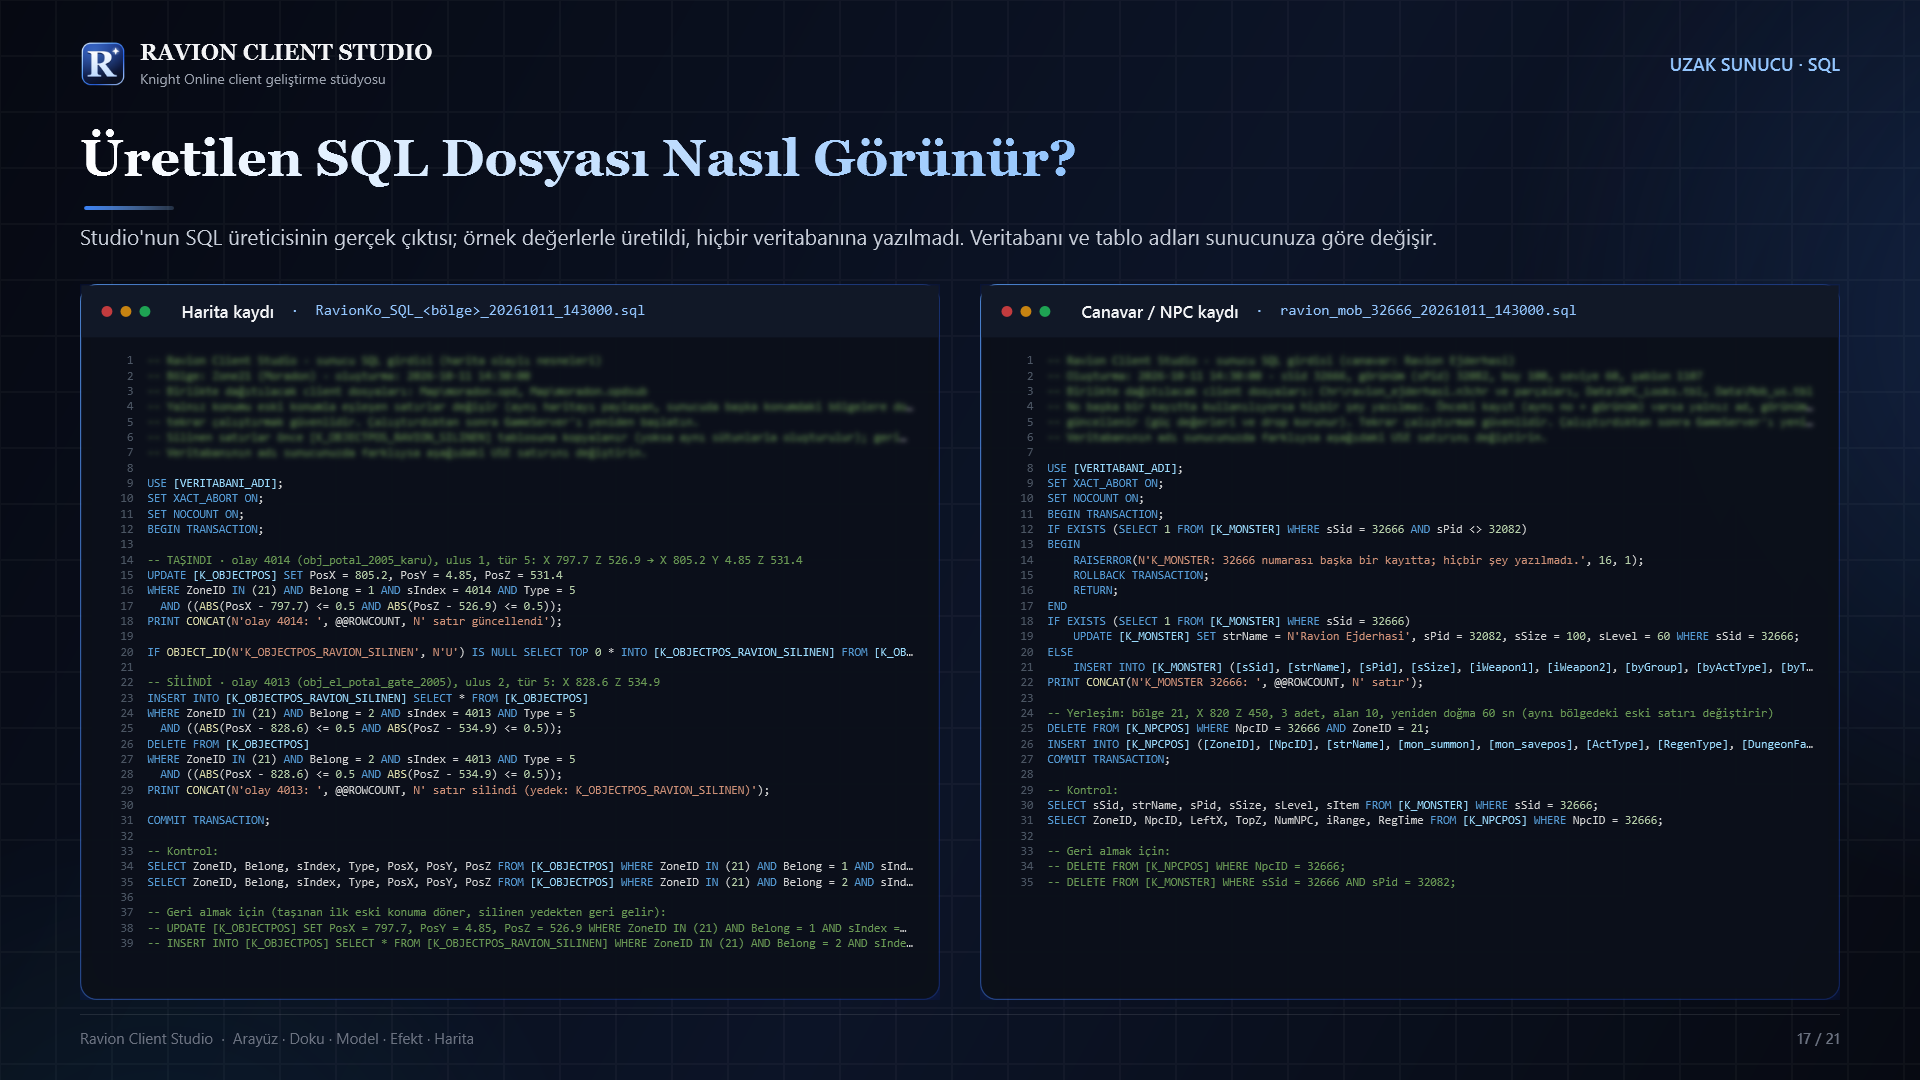This screenshot has width=1920, height=1080.
Task: Select the Harita kaydı panel title
Action: coord(228,312)
